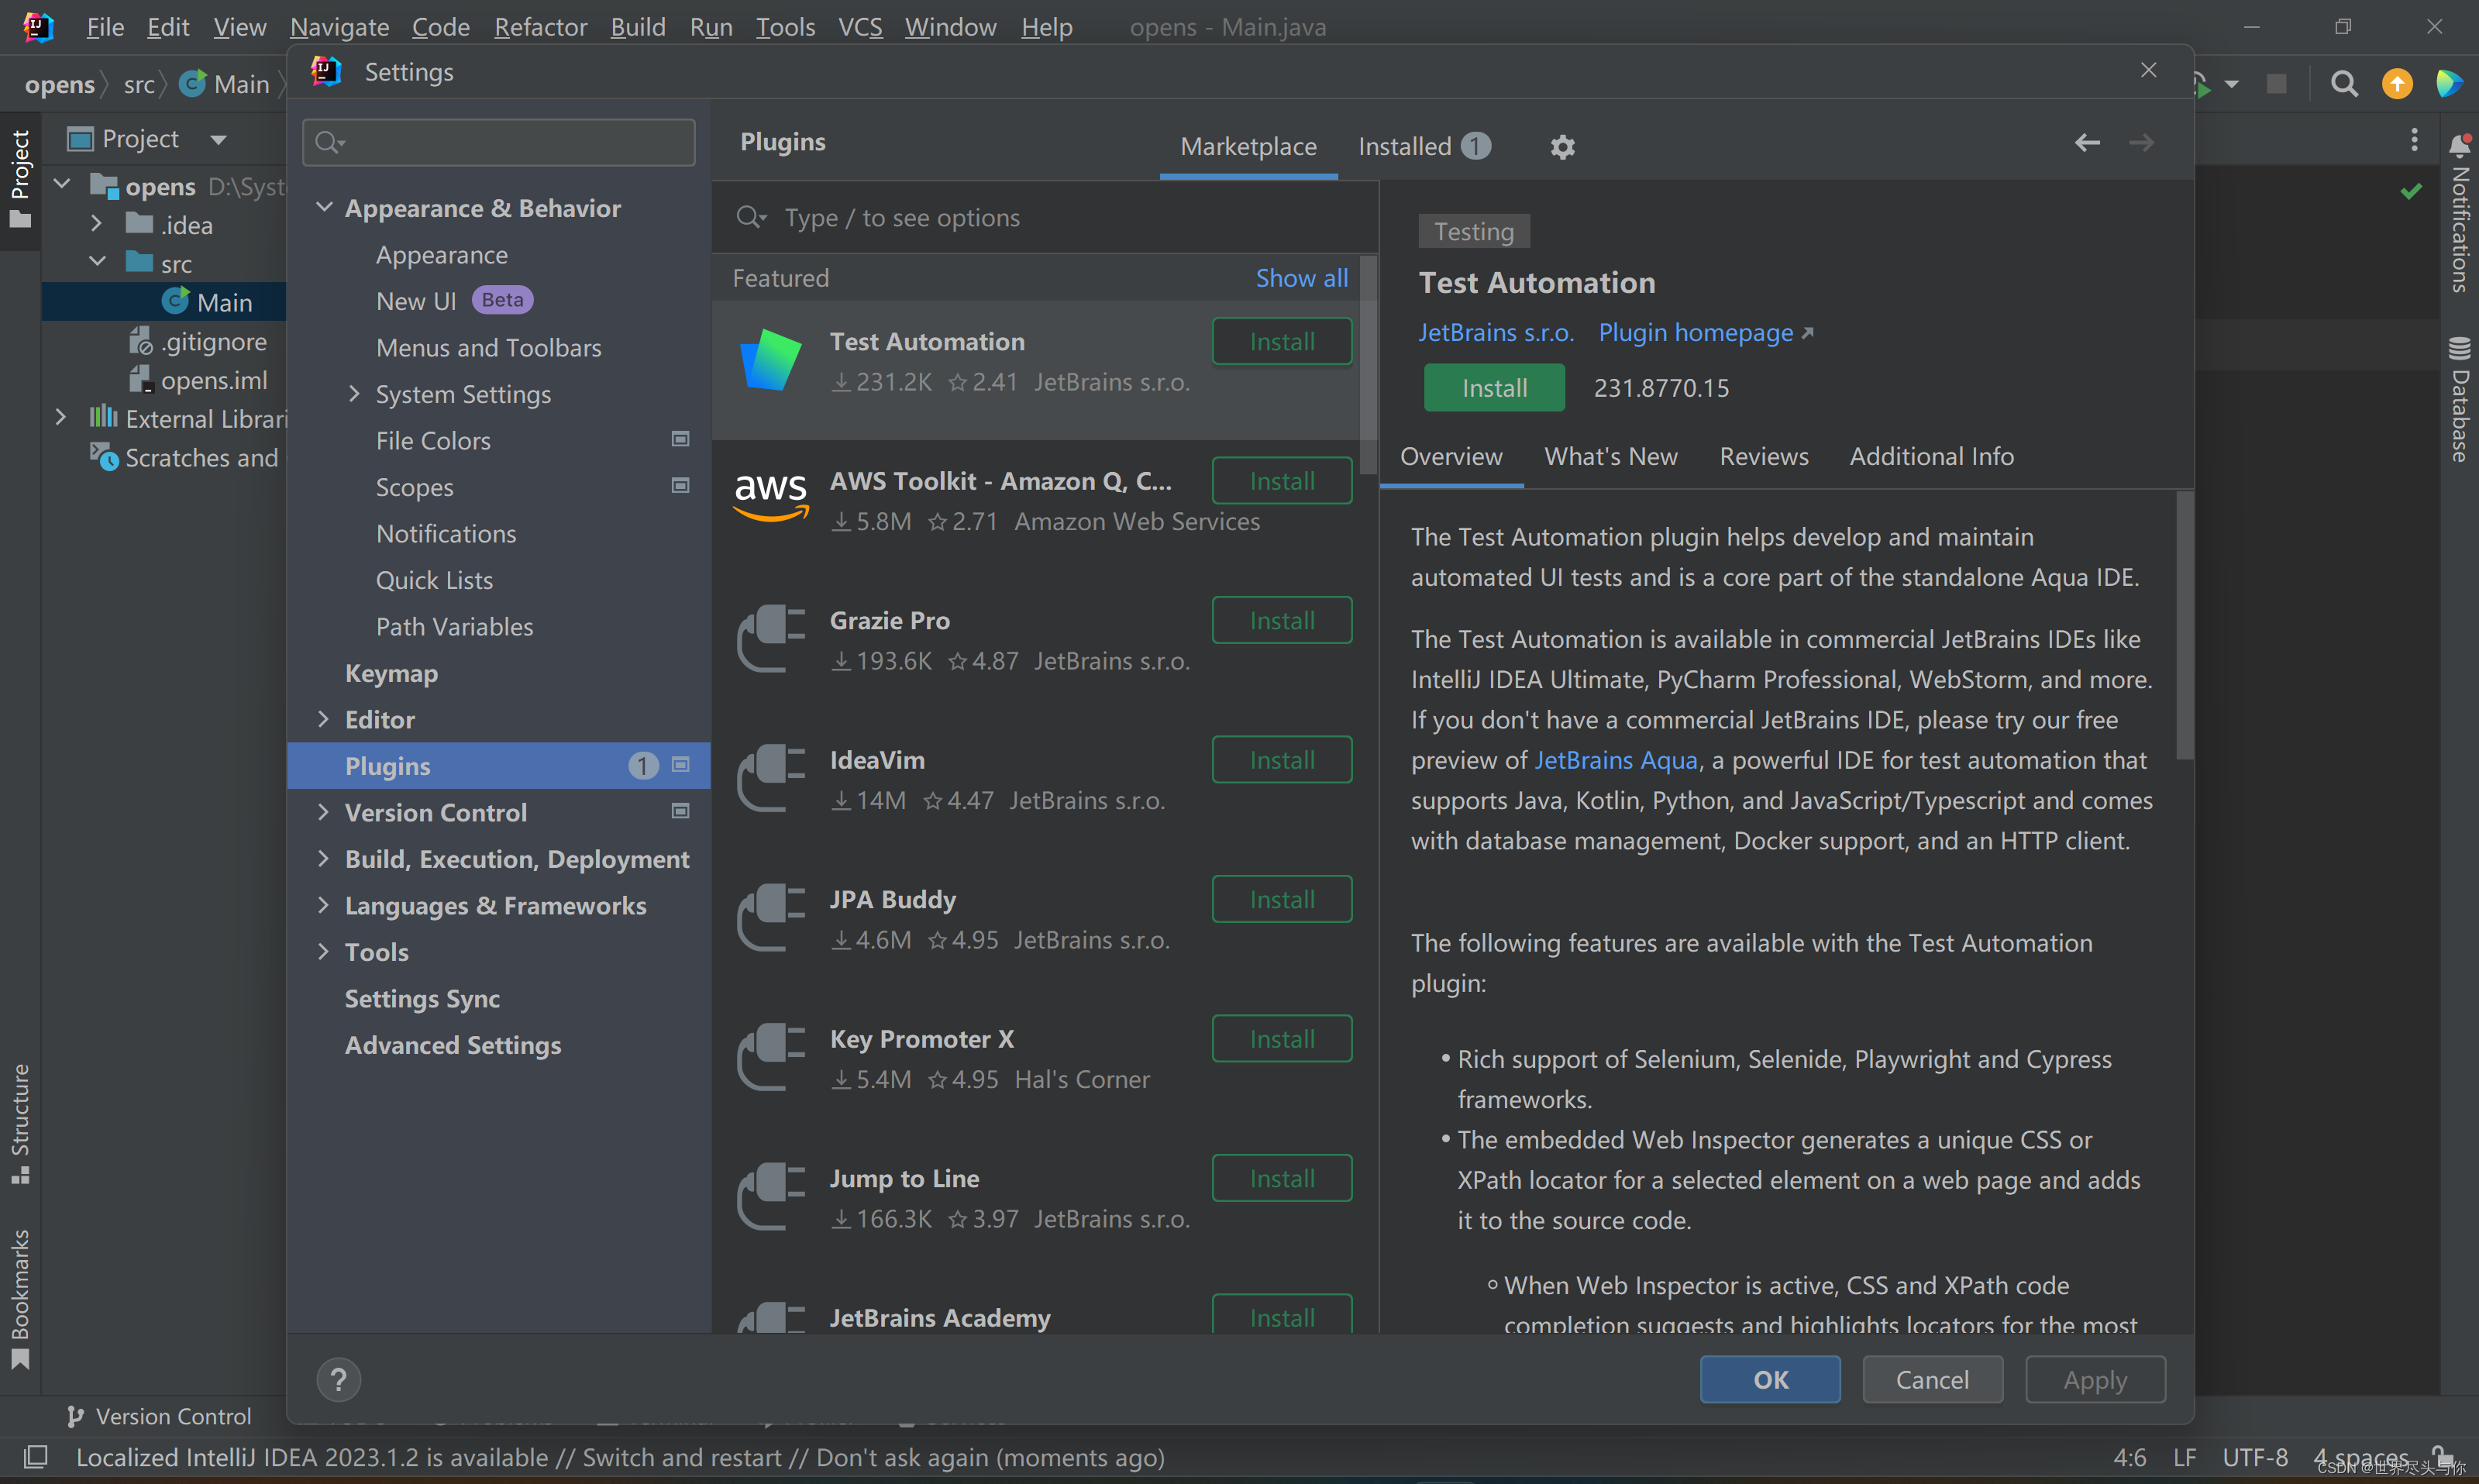
Task: Click the IDE update orange arrow icon
Action: pyautogui.click(x=2397, y=84)
